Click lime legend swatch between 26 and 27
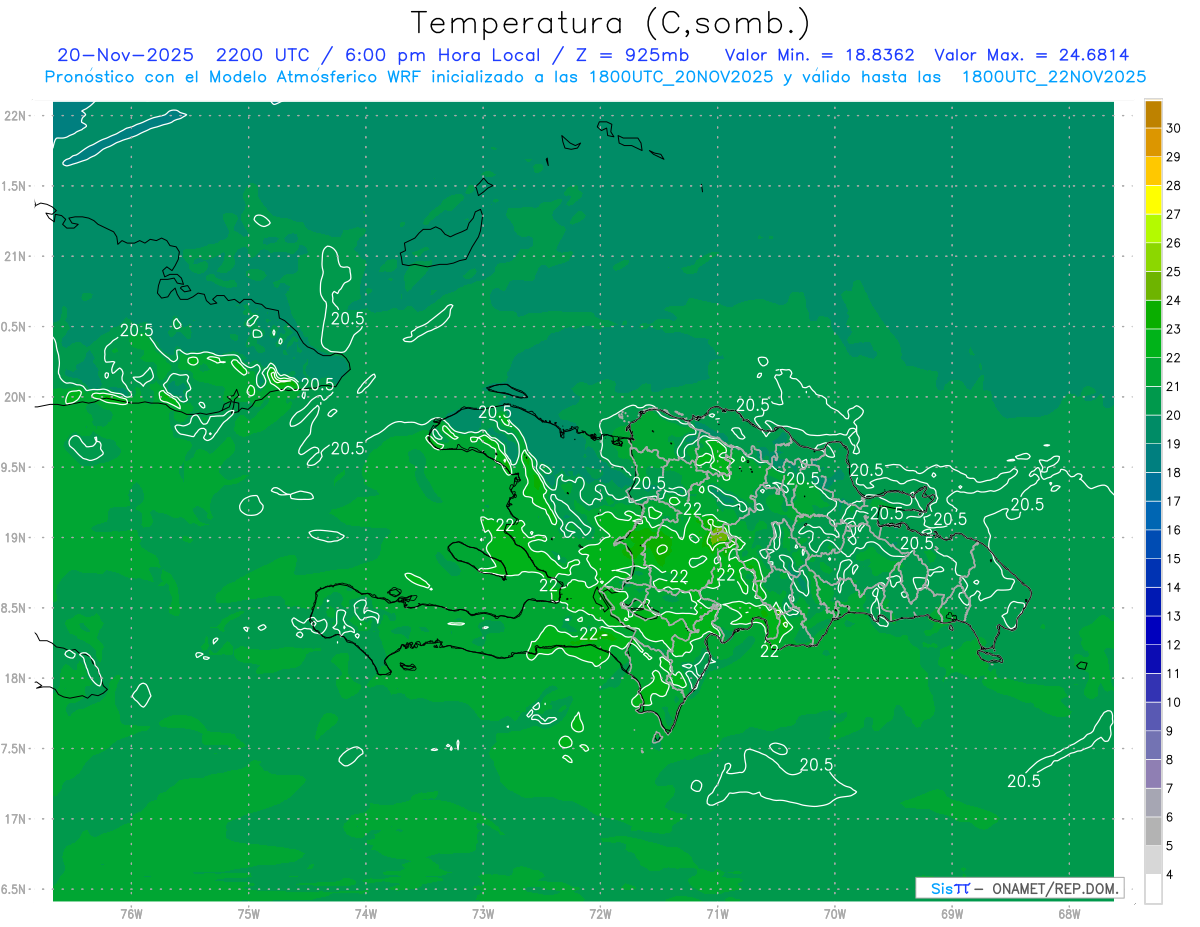The height and width of the screenshot is (927, 1200). pos(1153,229)
